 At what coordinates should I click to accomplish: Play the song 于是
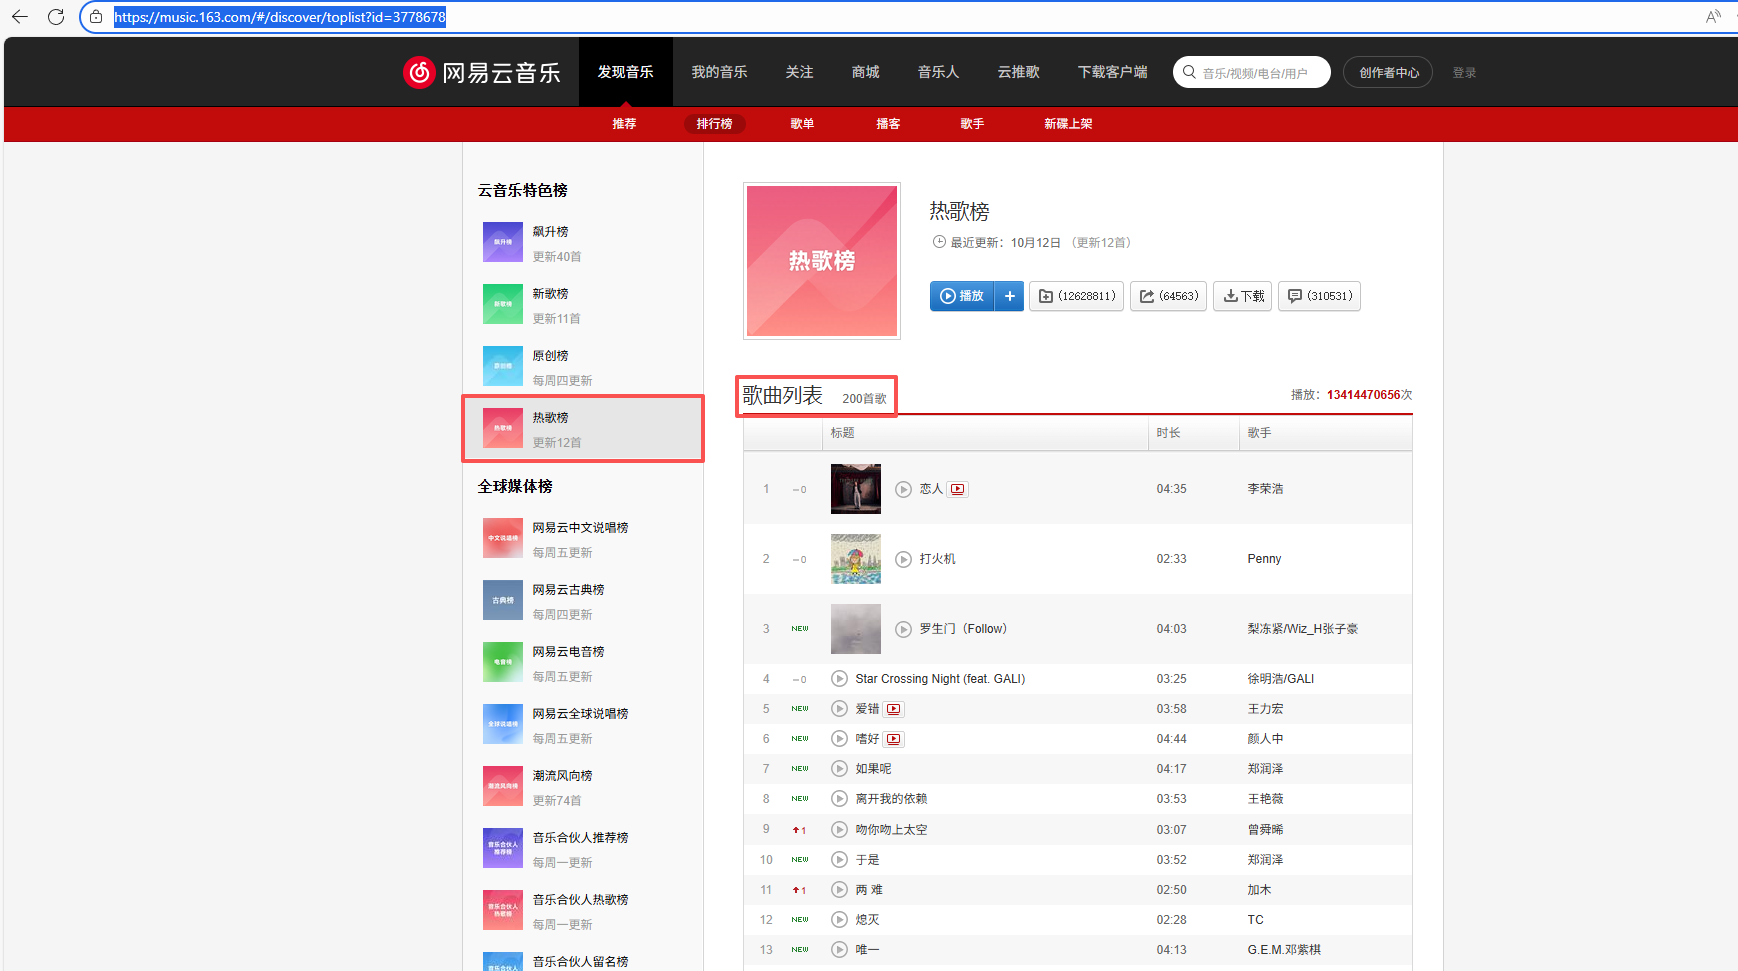pyautogui.click(x=840, y=860)
